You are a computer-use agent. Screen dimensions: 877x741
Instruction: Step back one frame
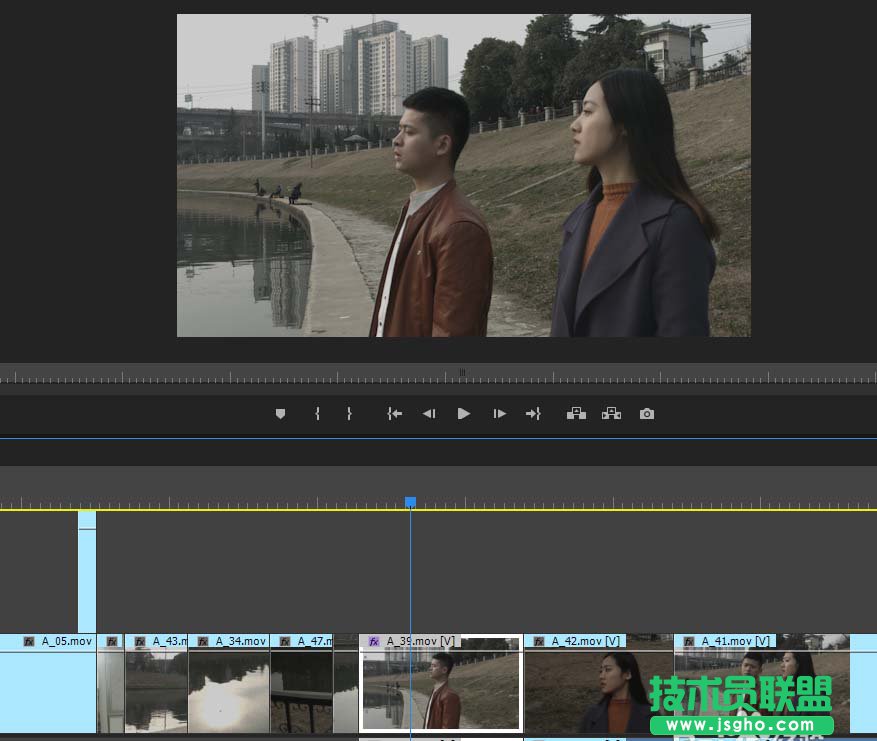[429, 413]
